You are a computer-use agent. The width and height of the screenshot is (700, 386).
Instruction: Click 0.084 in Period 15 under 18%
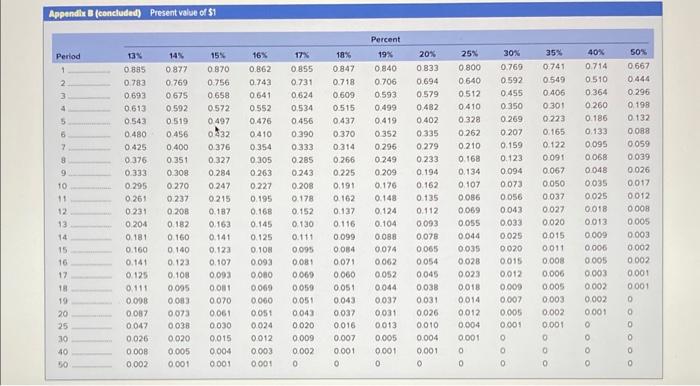[x=344, y=249]
